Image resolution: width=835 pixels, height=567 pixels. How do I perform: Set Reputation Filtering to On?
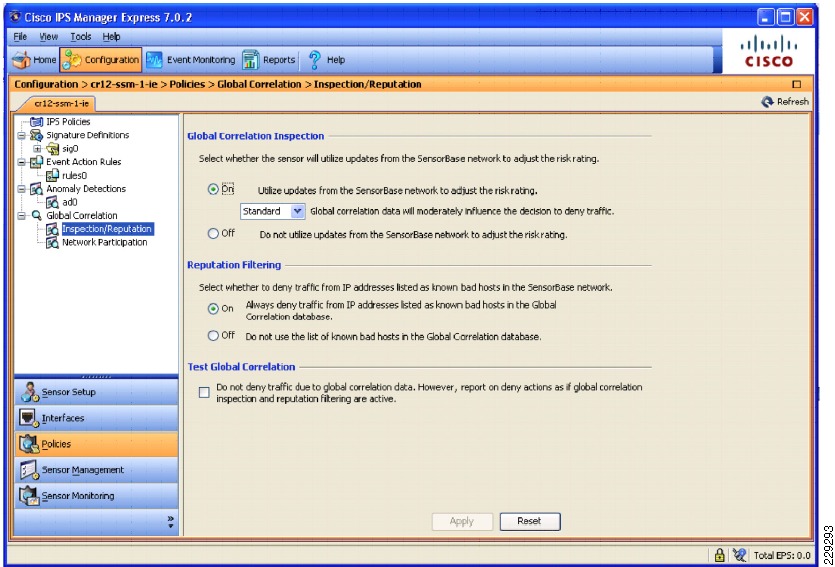(213, 308)
